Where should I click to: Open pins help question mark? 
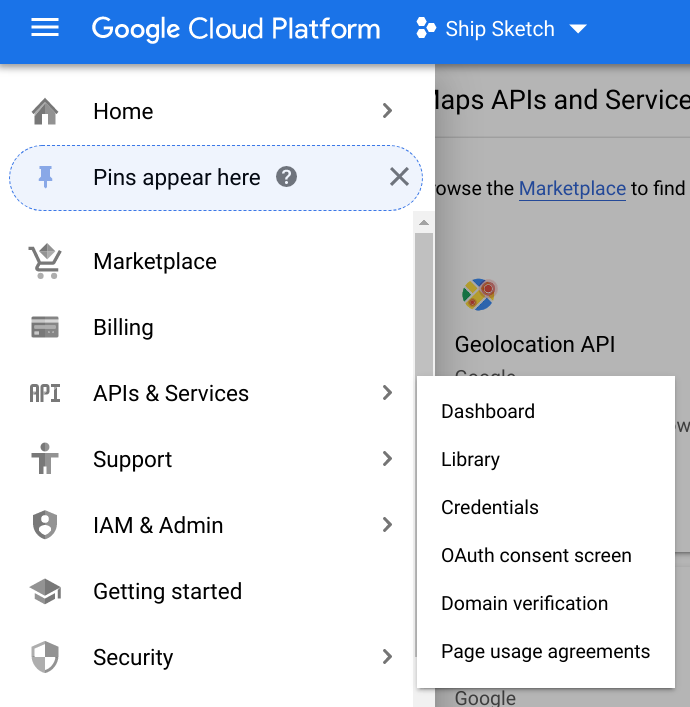click(286, 177)
